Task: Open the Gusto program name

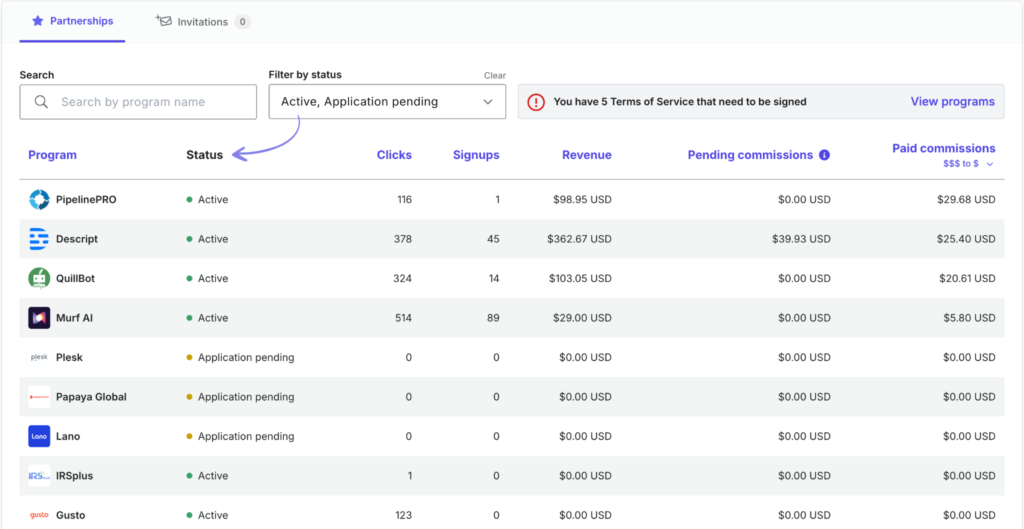Action: 71,515
